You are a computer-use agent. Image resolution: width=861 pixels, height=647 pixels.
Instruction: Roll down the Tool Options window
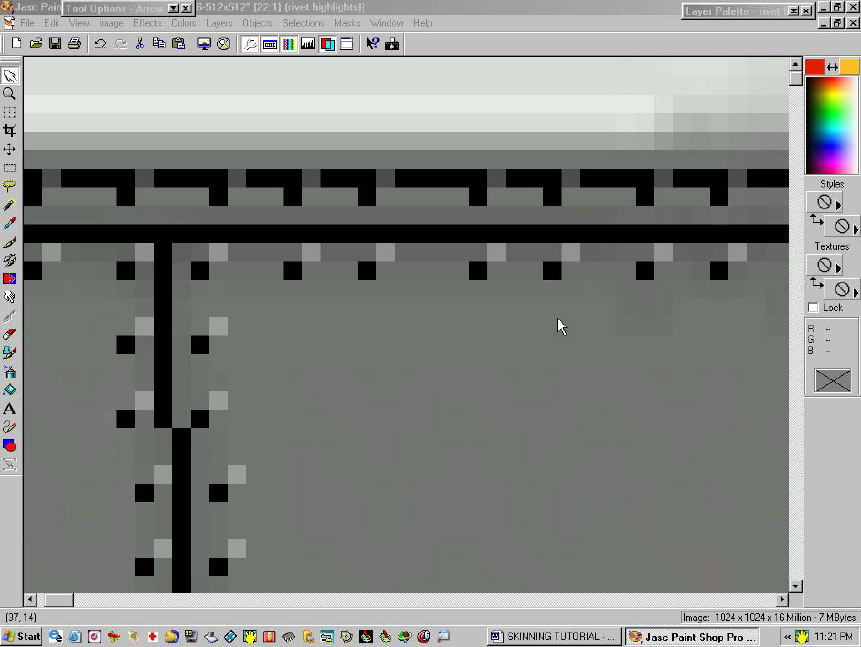pyautogui.click(x=174, y=8)
